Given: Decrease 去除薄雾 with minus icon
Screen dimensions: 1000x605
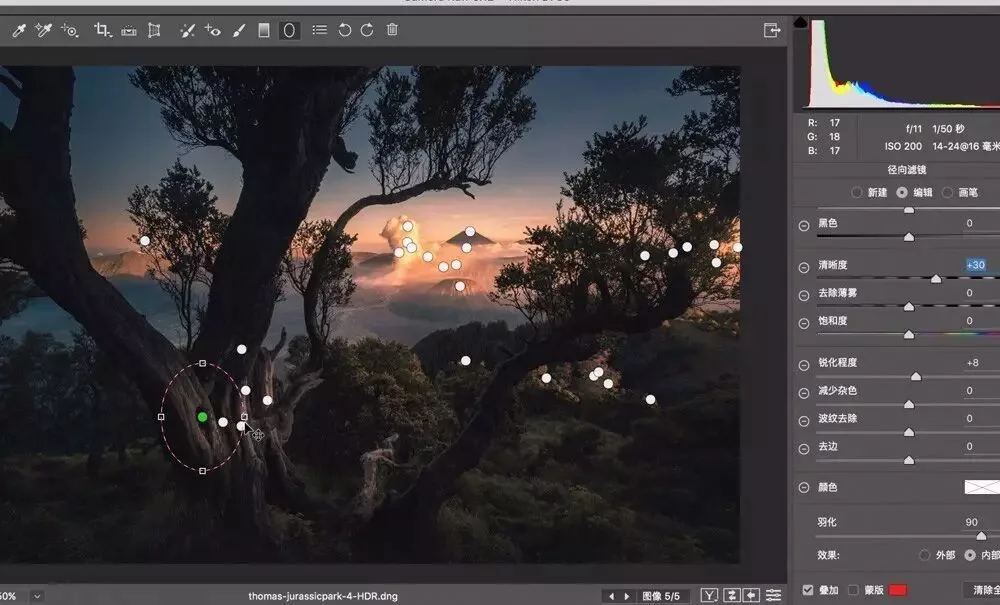Looking at the screenshot, I should coord(804,296).
